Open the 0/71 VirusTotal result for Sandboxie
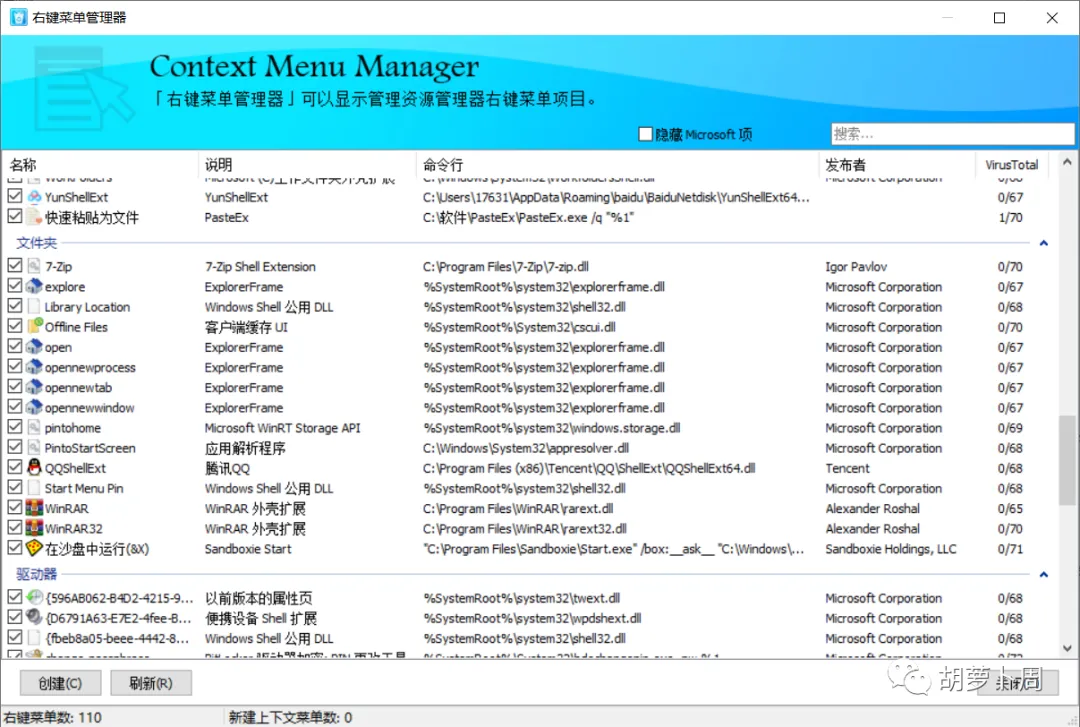Screen dimensions: 1080x727 pos(1010,549)
